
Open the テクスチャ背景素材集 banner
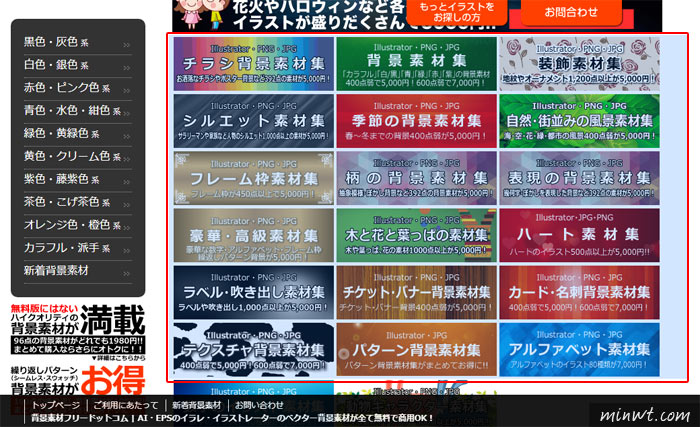[x=254, y=350]
